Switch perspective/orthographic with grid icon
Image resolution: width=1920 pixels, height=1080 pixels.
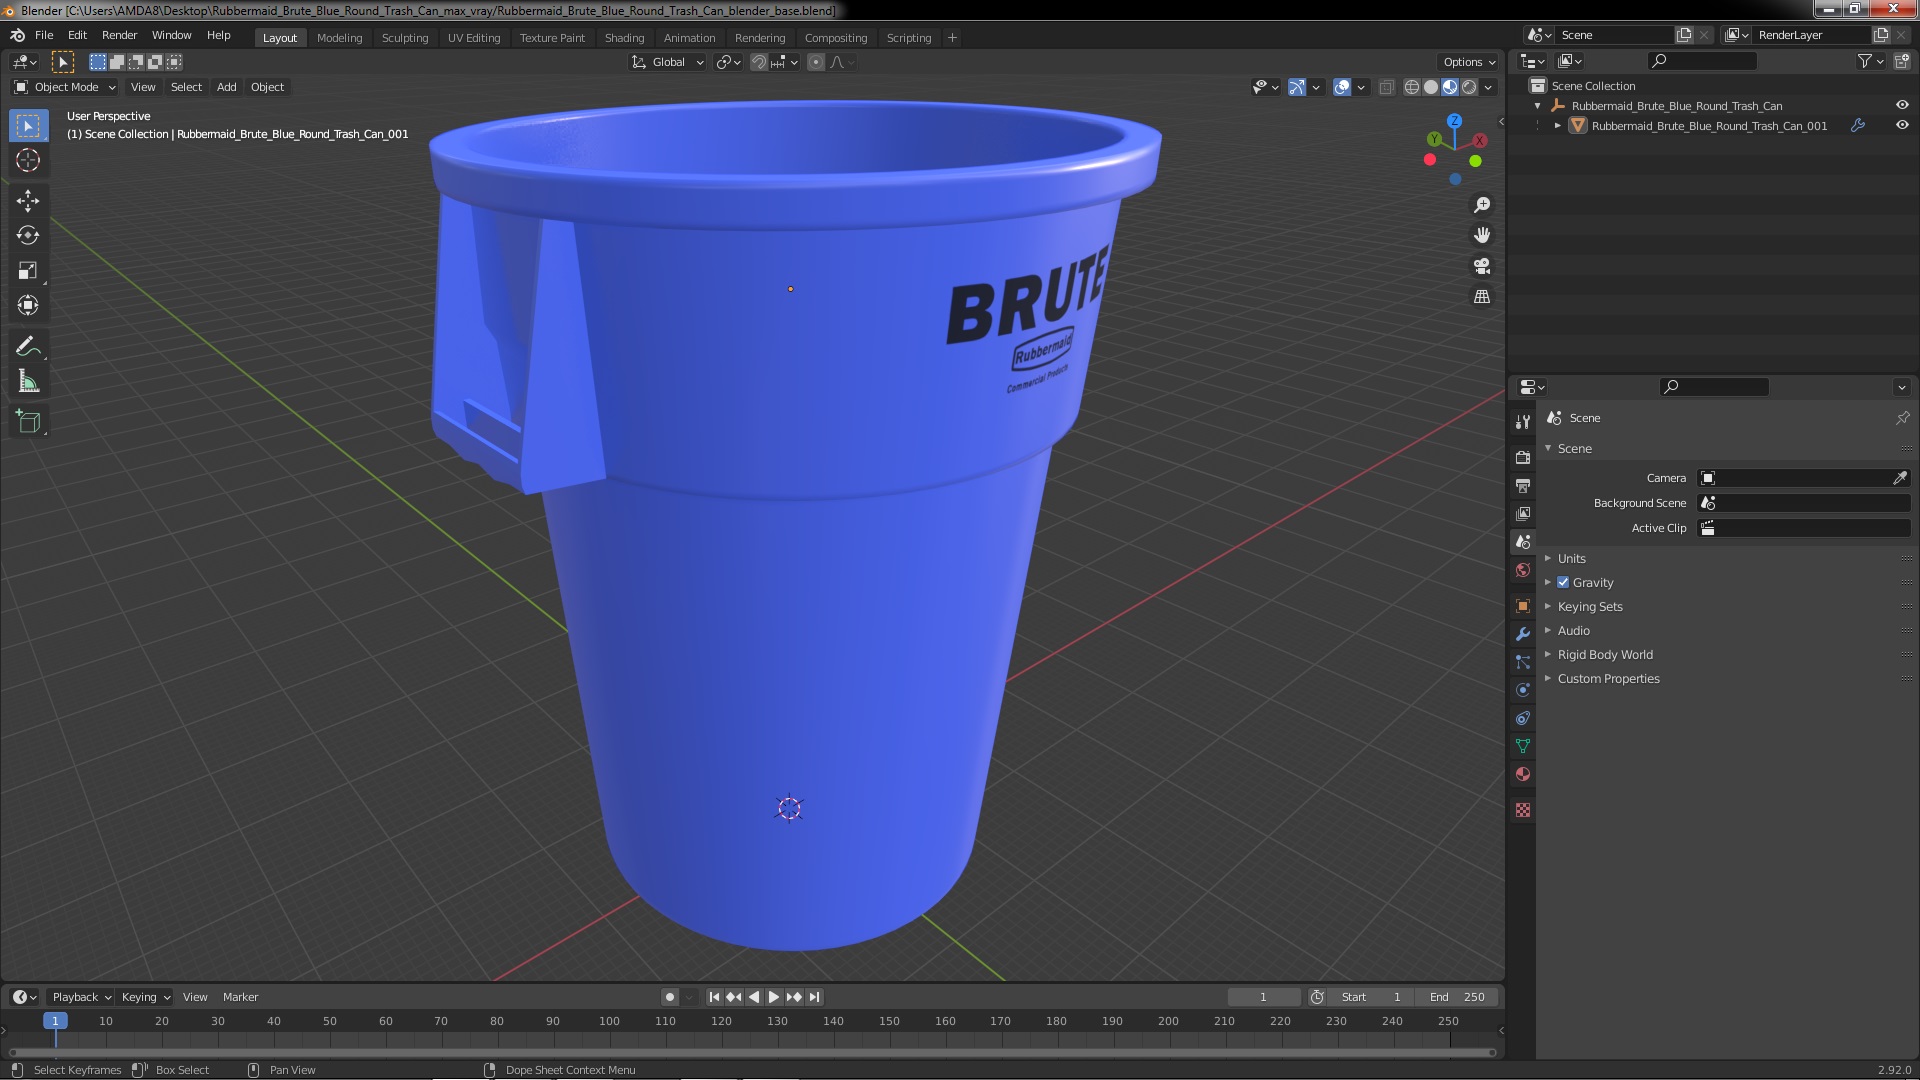click(x=1482, y=297)
